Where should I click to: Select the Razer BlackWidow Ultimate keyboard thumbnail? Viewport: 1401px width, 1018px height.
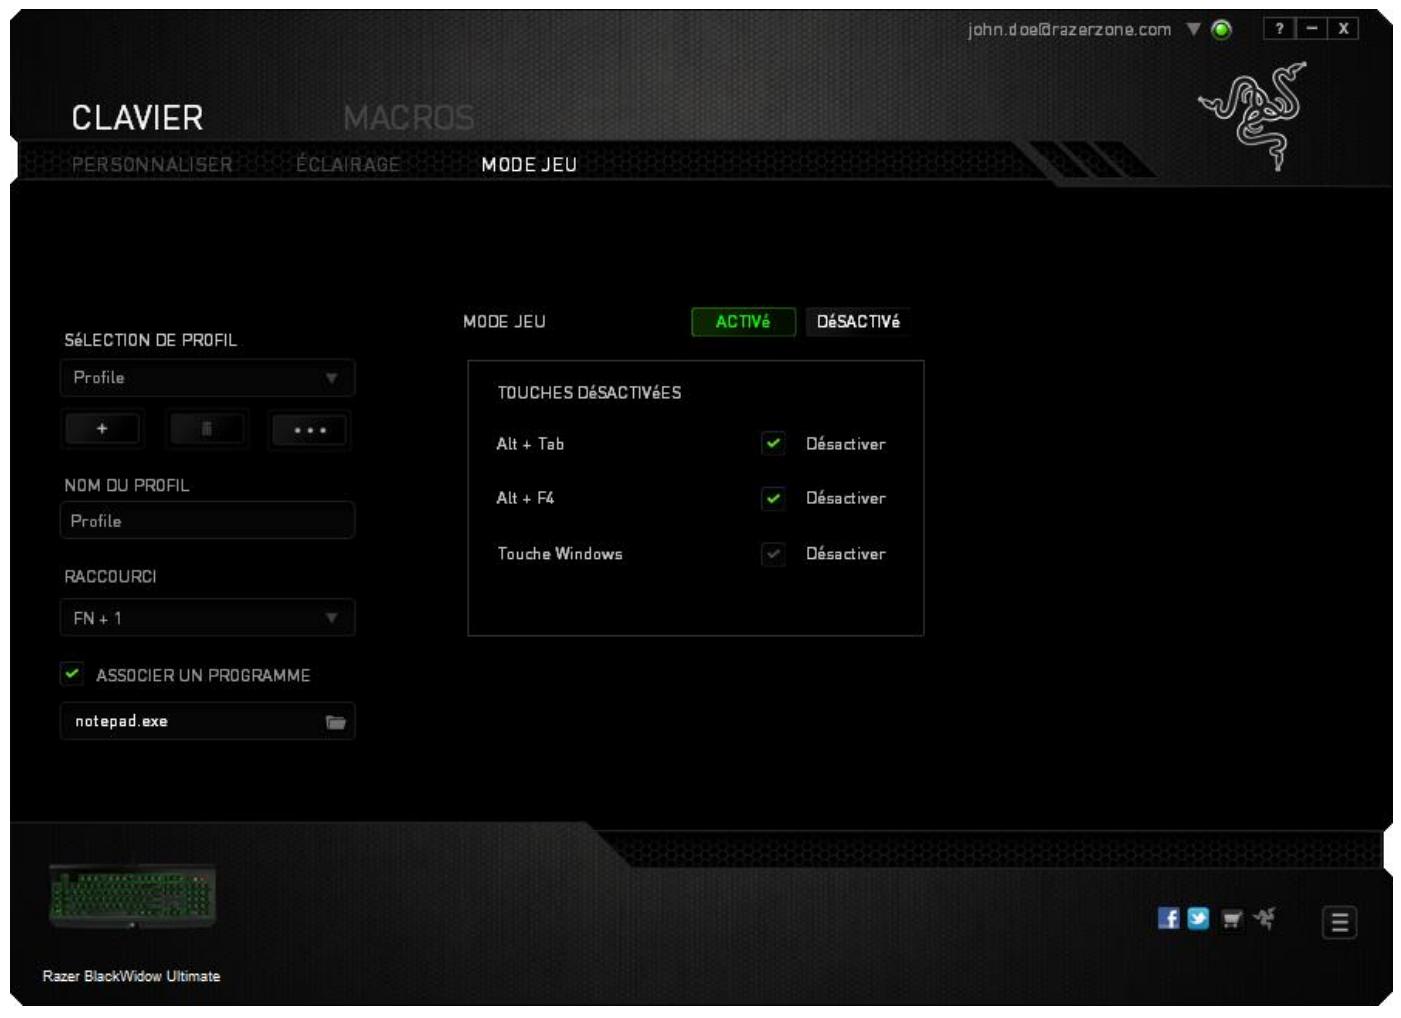pyautogui.click(x=133, y=896)
